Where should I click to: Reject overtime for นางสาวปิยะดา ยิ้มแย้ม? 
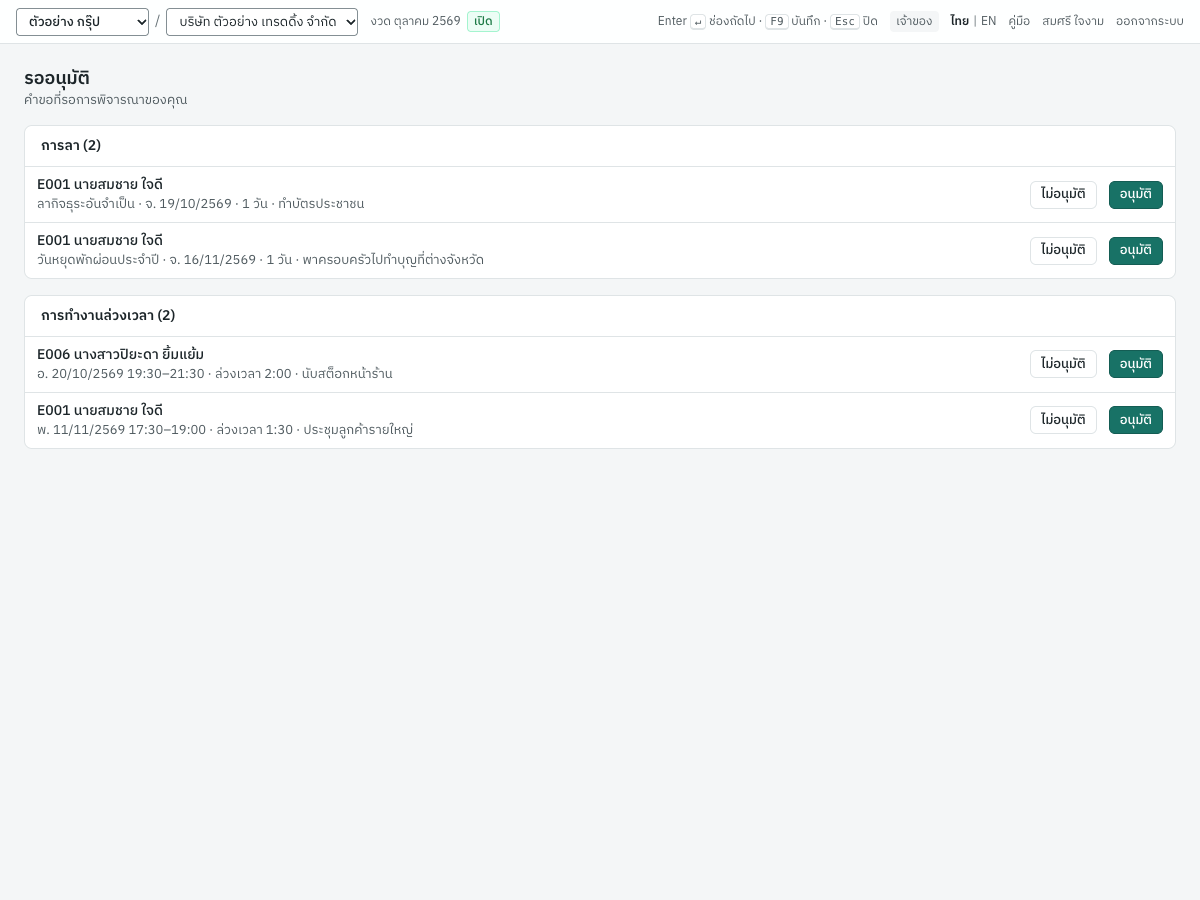pyautogui.click(x=1063, y=364)
